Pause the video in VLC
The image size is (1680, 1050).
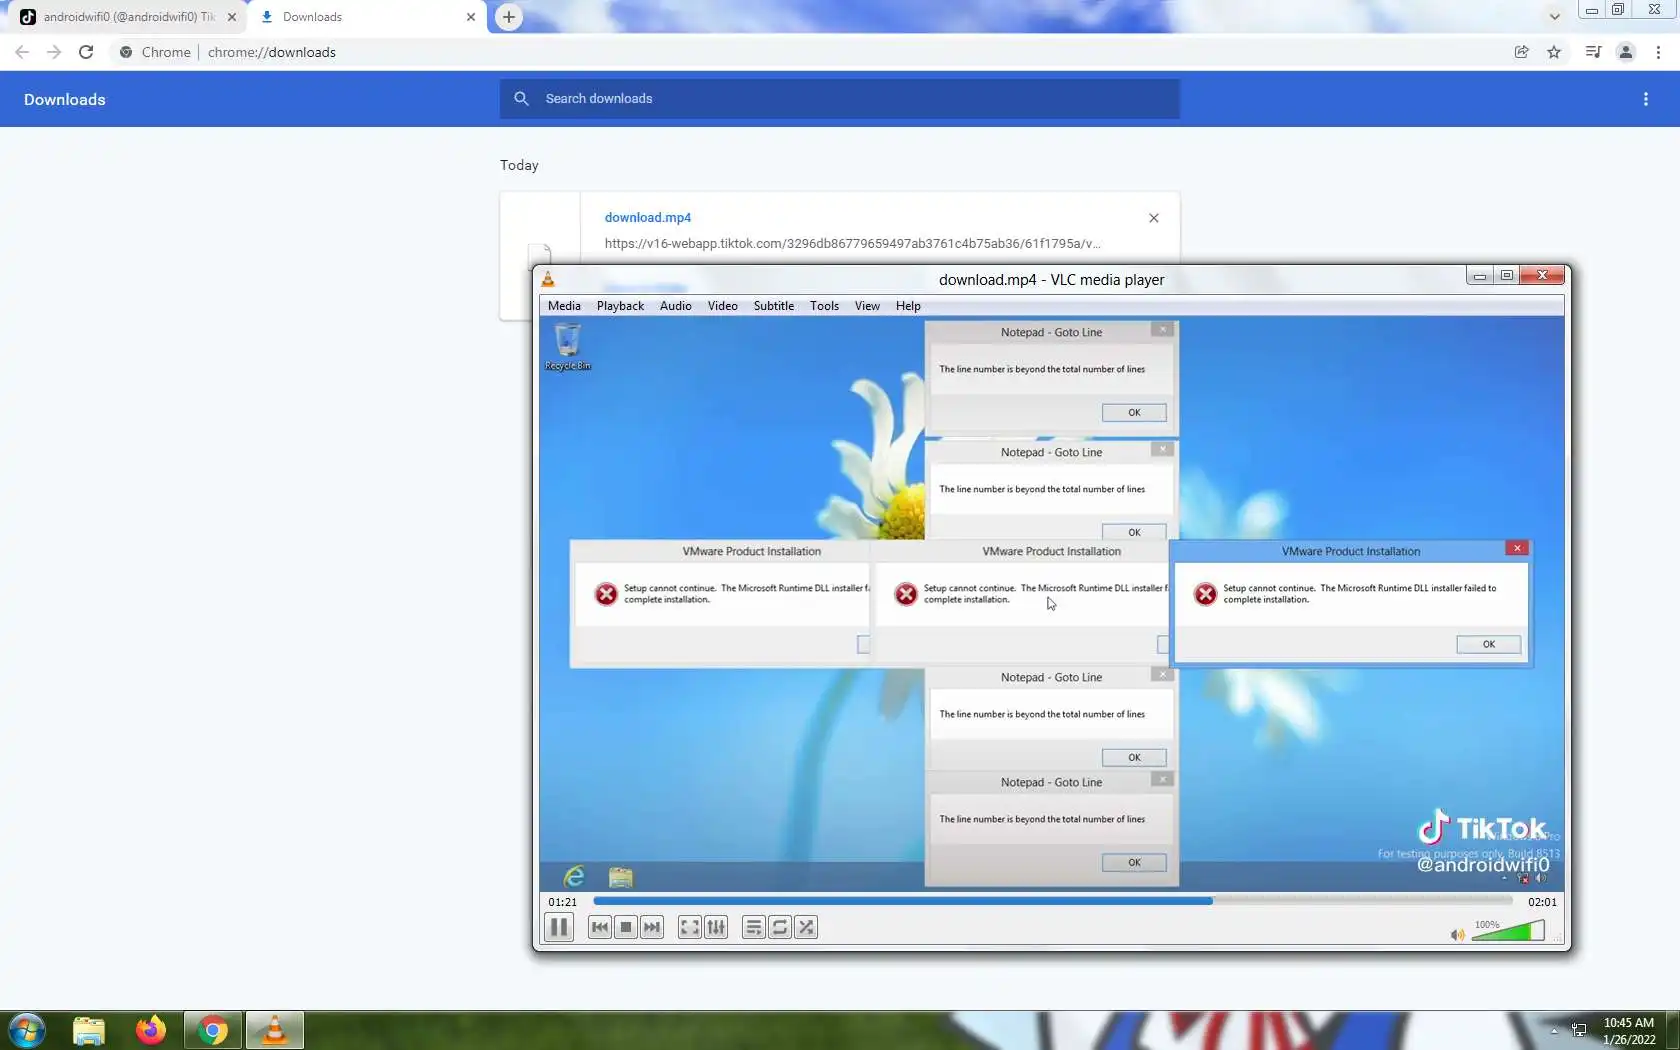click(559, 927)
